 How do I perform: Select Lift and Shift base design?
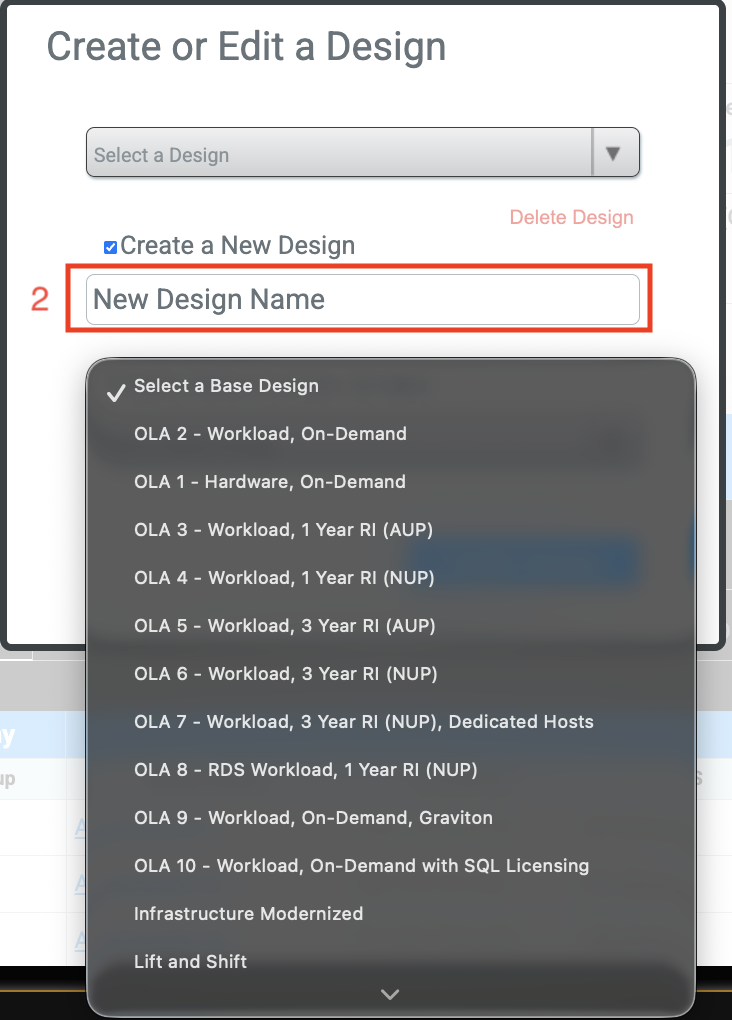[x=190, y=962]
